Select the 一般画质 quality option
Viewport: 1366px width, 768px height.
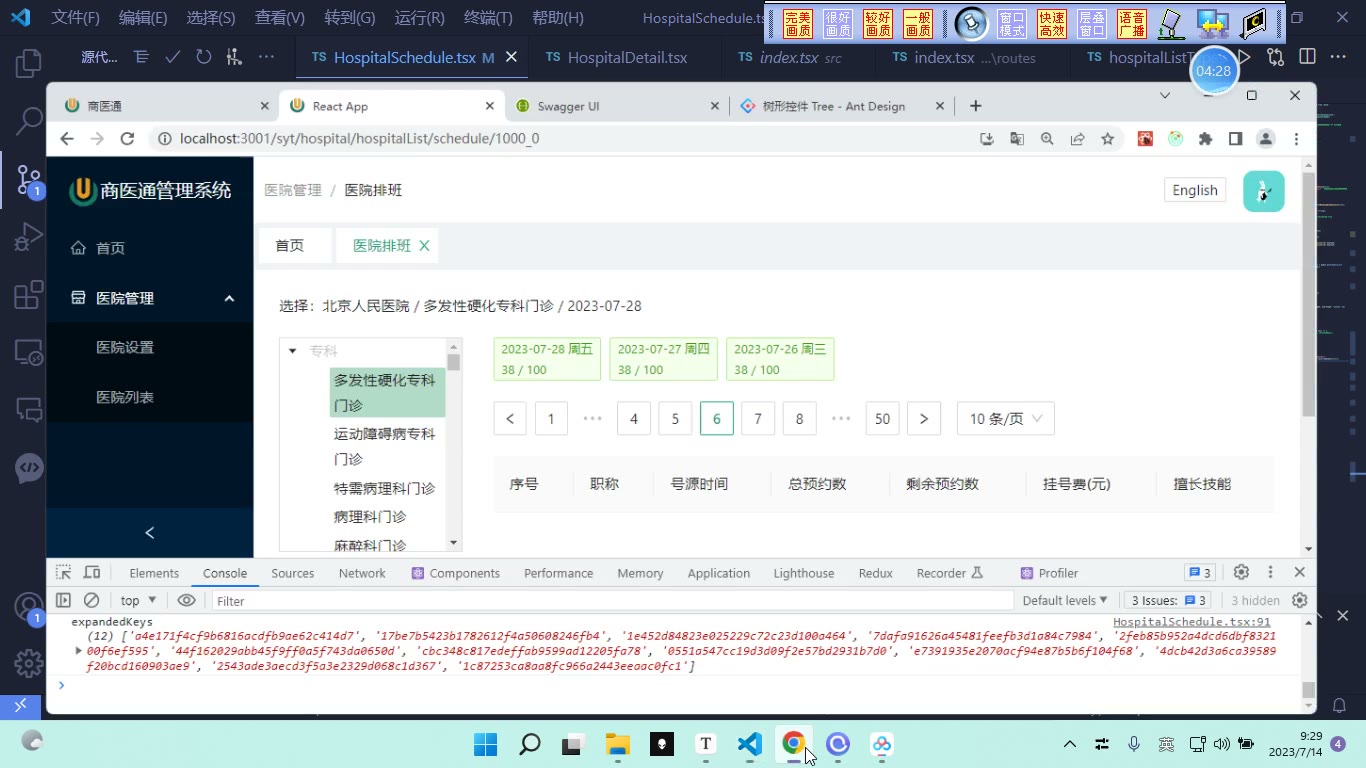tap(918, 23)
